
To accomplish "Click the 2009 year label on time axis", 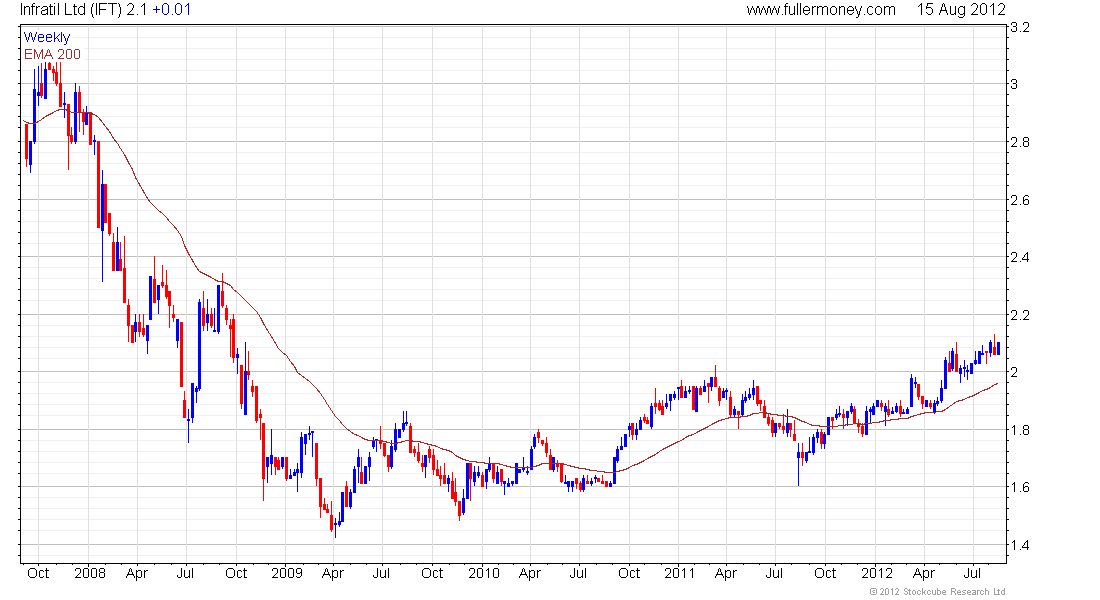I will click(x=286, y=573).
